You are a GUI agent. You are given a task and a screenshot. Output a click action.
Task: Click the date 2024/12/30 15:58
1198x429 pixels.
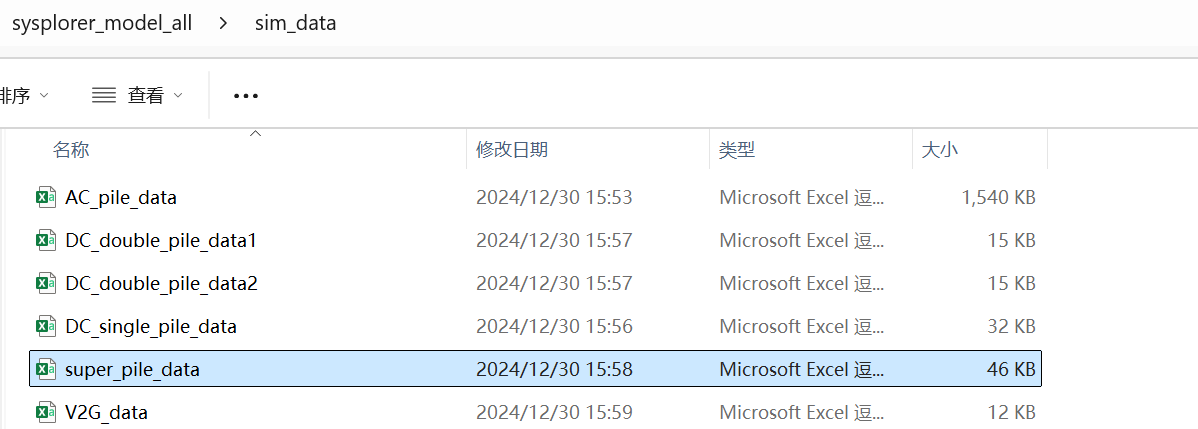click(x=555, y=369)
